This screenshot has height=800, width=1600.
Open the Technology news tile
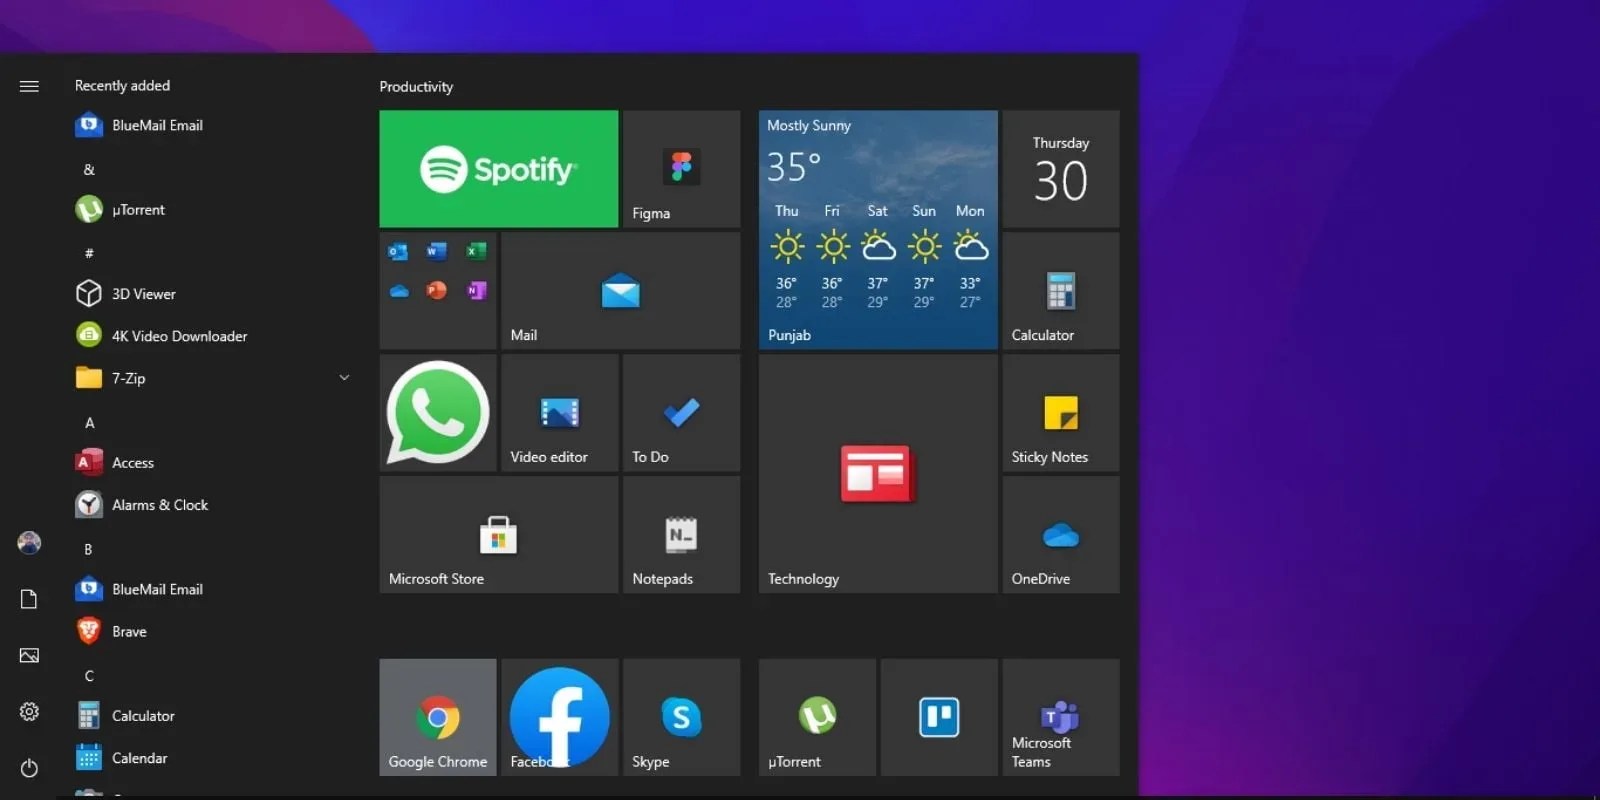(878, 474)
